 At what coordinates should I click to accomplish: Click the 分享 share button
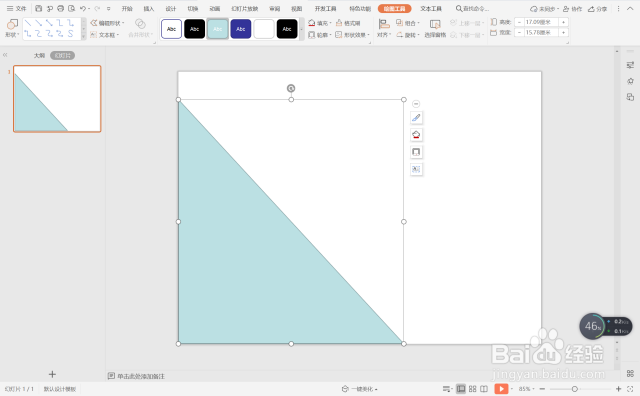pyautogui.click(x=598, y=9)
